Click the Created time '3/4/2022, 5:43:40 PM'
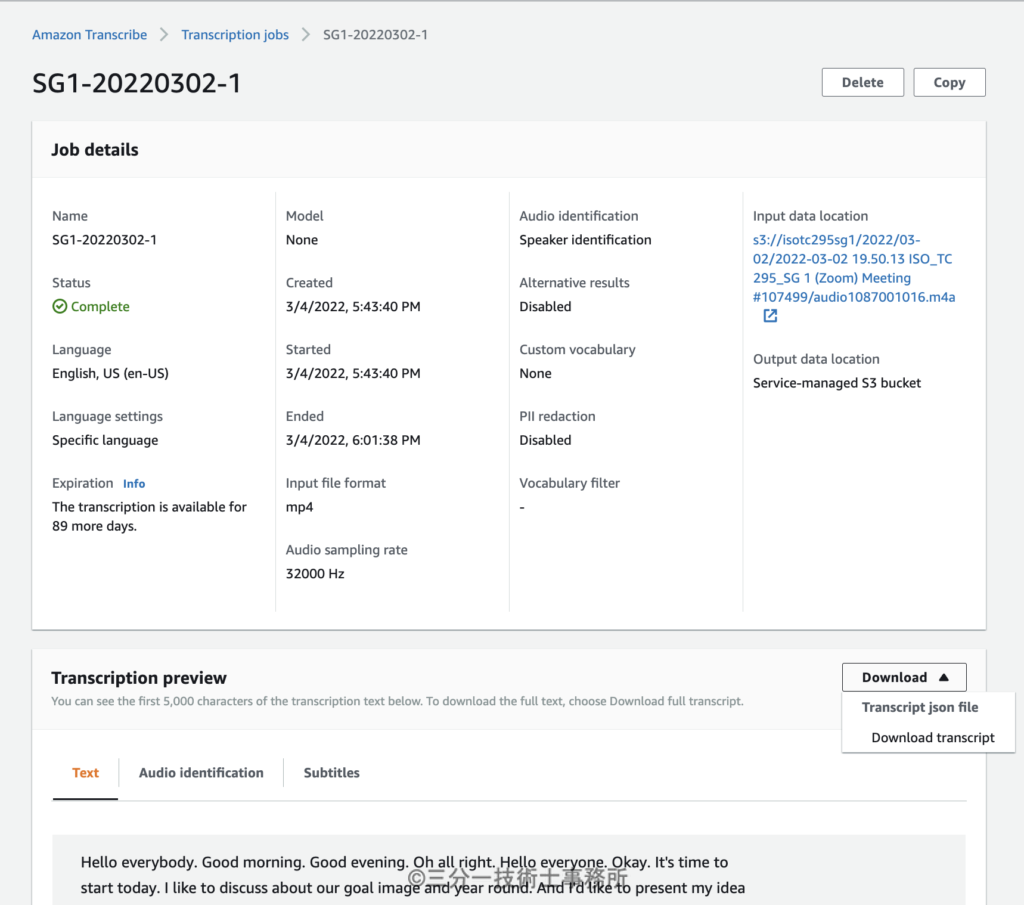 click(x=353, y=306)
